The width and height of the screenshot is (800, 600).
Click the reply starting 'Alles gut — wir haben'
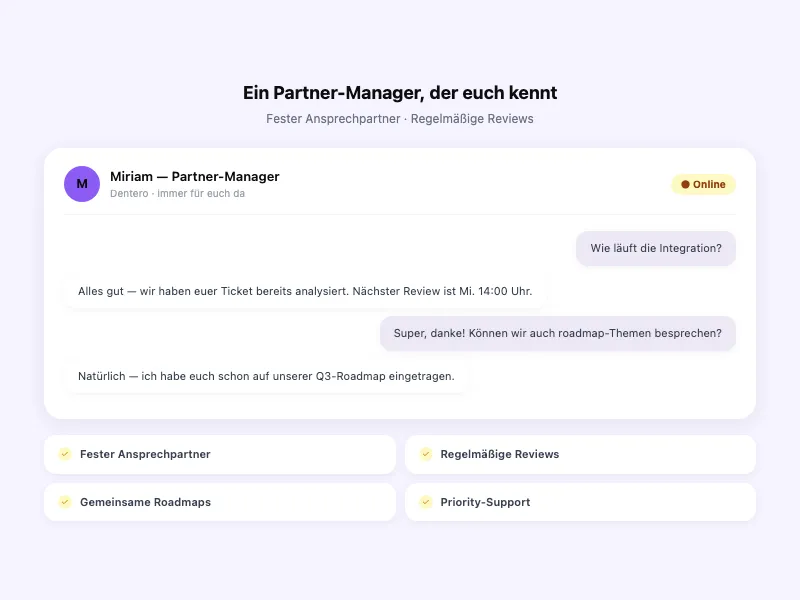(x=305, y=291)
